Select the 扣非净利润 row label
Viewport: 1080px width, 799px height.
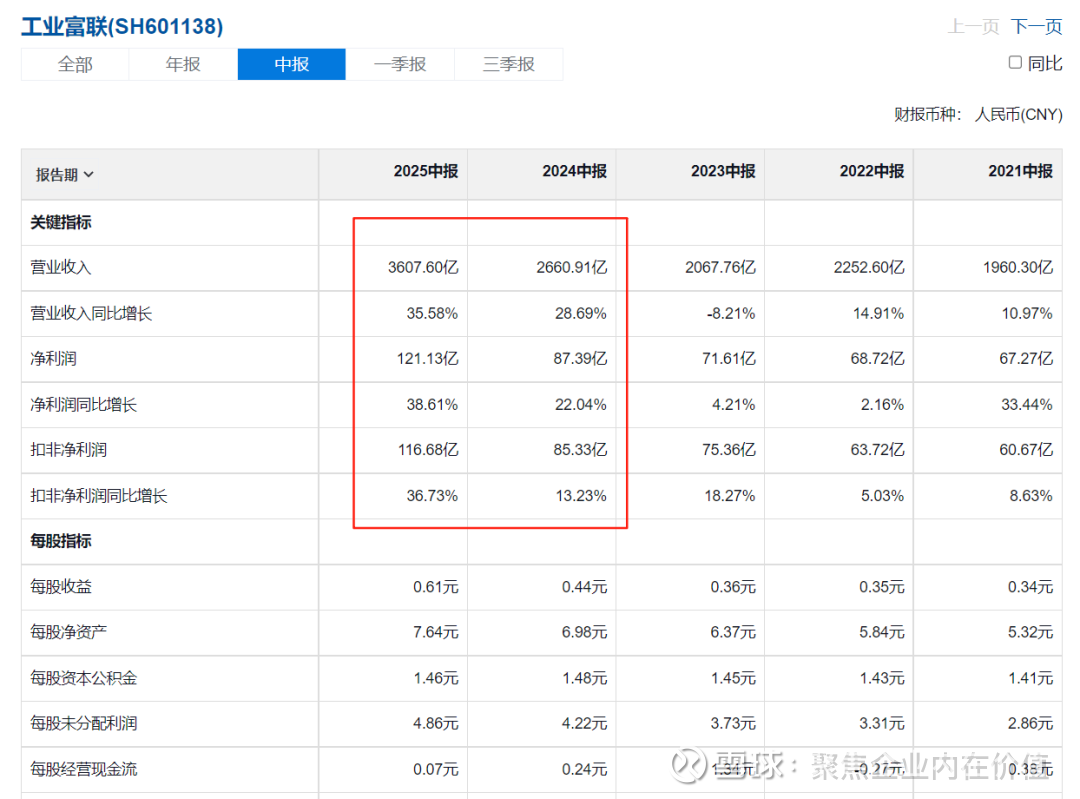coord(68,450)
